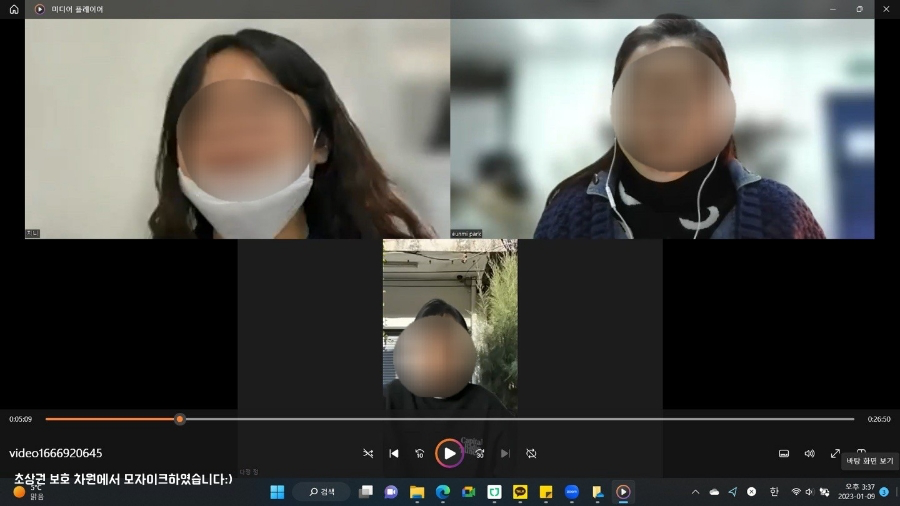
Task: Open the folder-with-user icon on the taskbar
Action: click(598, 492)
